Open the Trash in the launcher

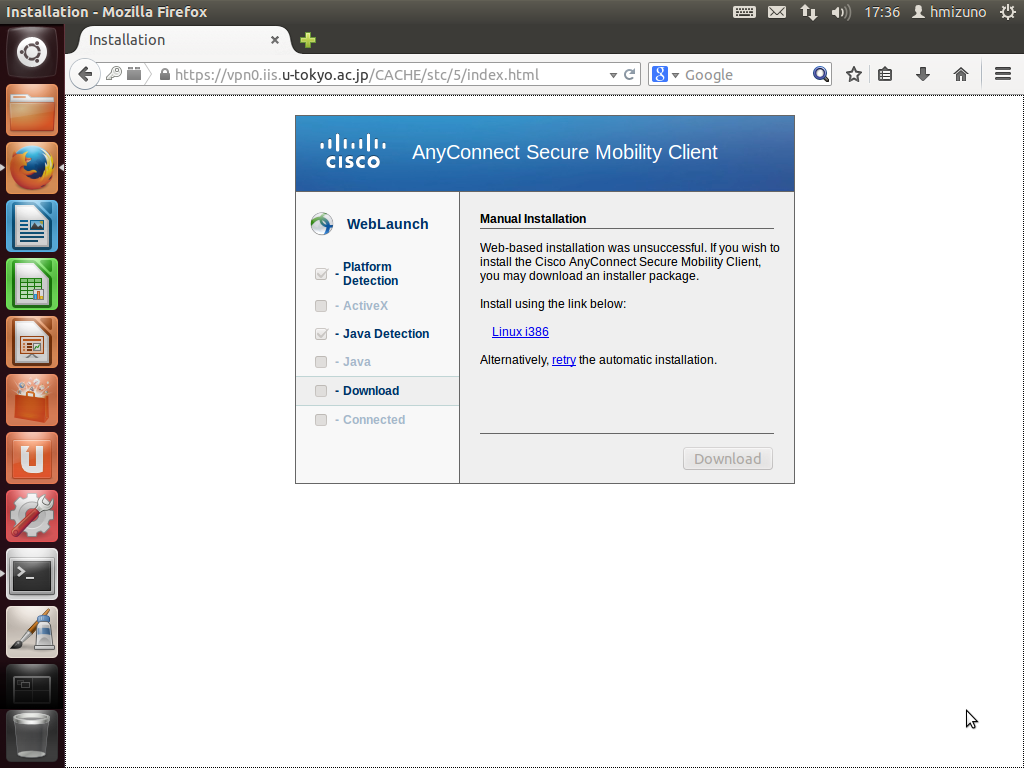coord(32,738)
